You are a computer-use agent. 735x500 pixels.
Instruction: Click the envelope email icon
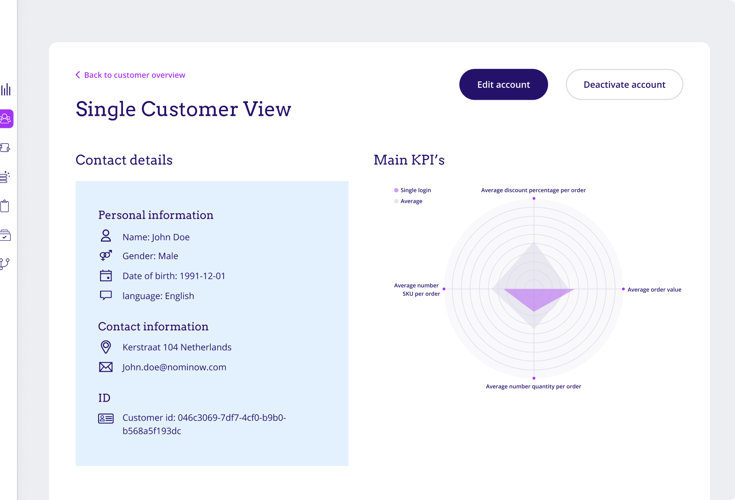click(x=106, y=367)
